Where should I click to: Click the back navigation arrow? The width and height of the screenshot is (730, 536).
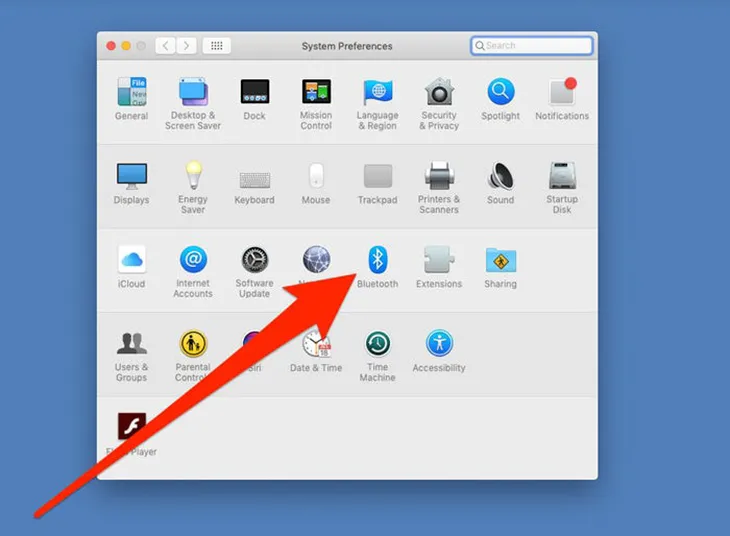coord(164,46)
